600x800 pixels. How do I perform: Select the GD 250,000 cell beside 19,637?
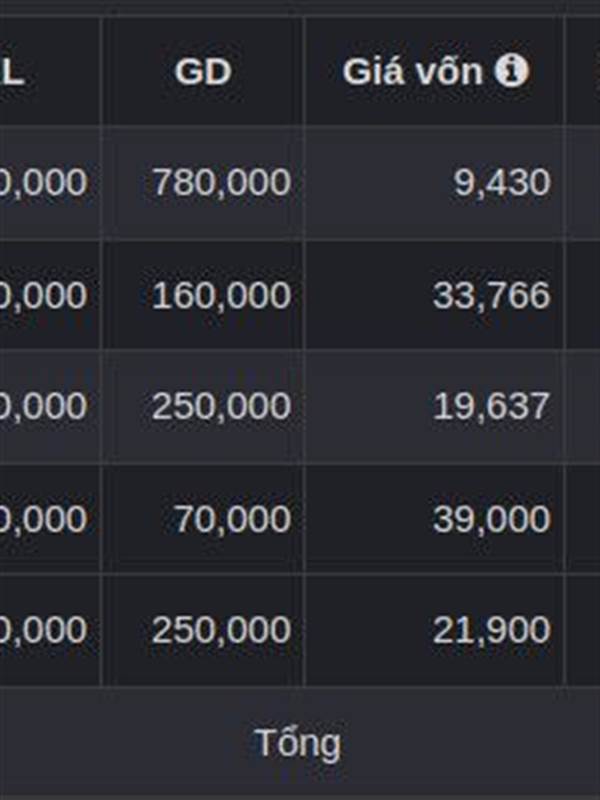(203, 407)
